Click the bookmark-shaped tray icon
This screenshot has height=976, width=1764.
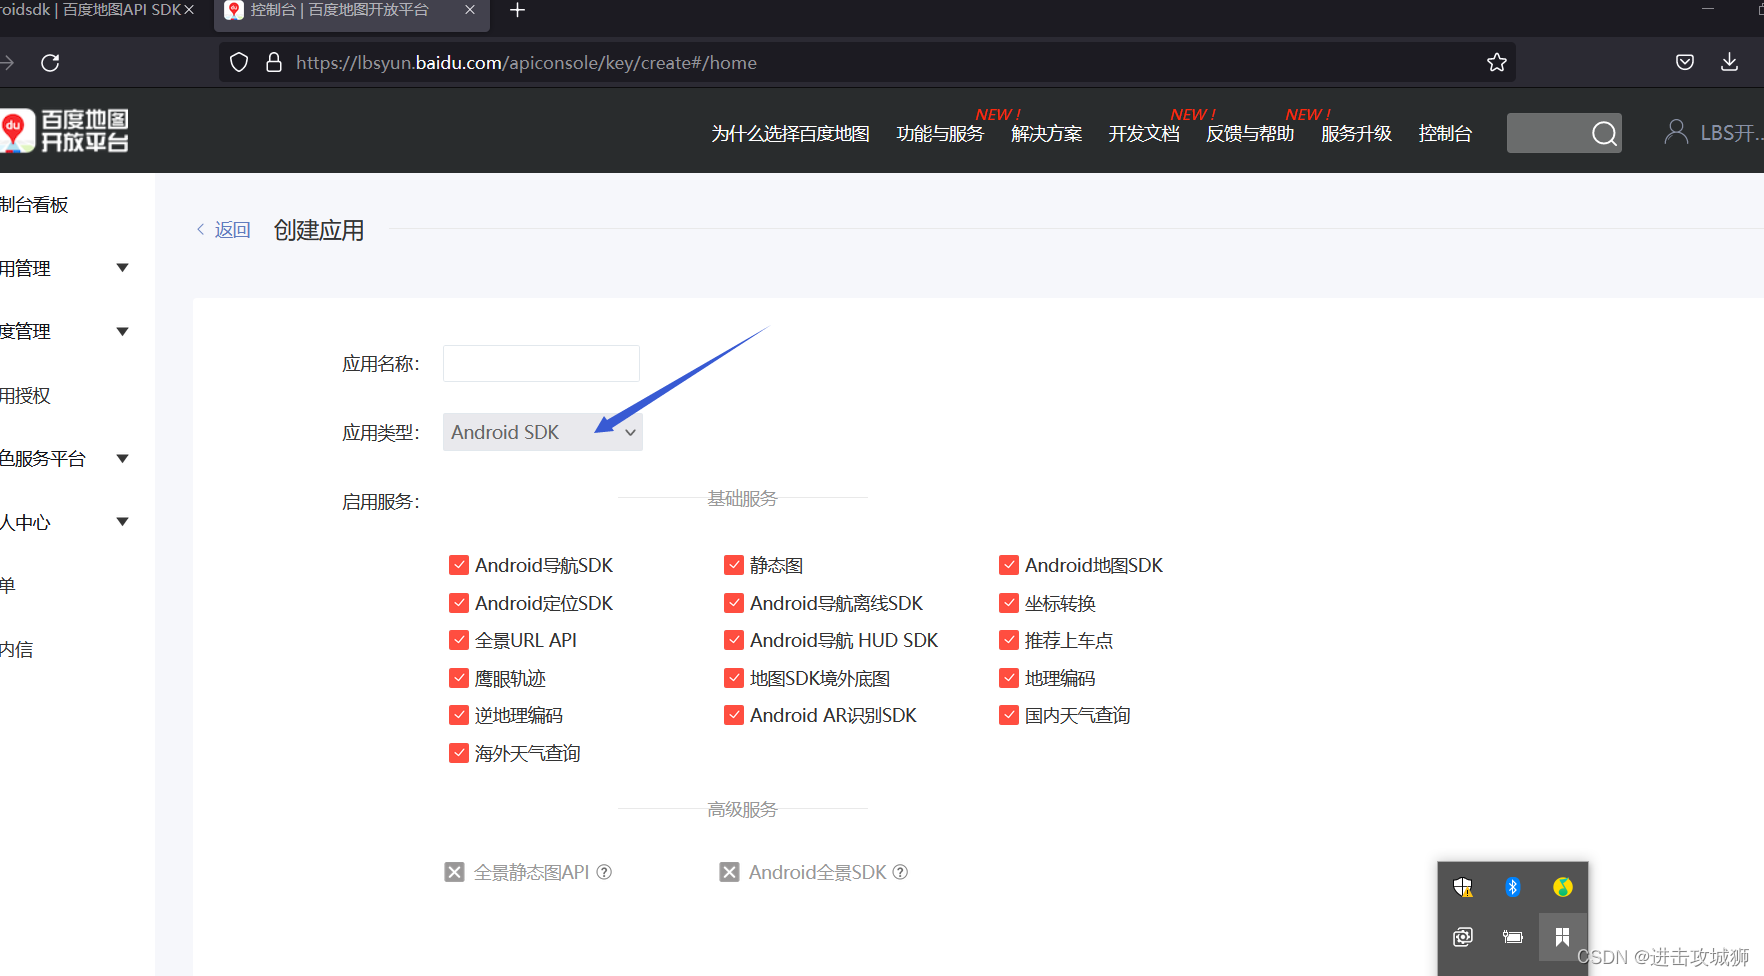click(1562, 937)
